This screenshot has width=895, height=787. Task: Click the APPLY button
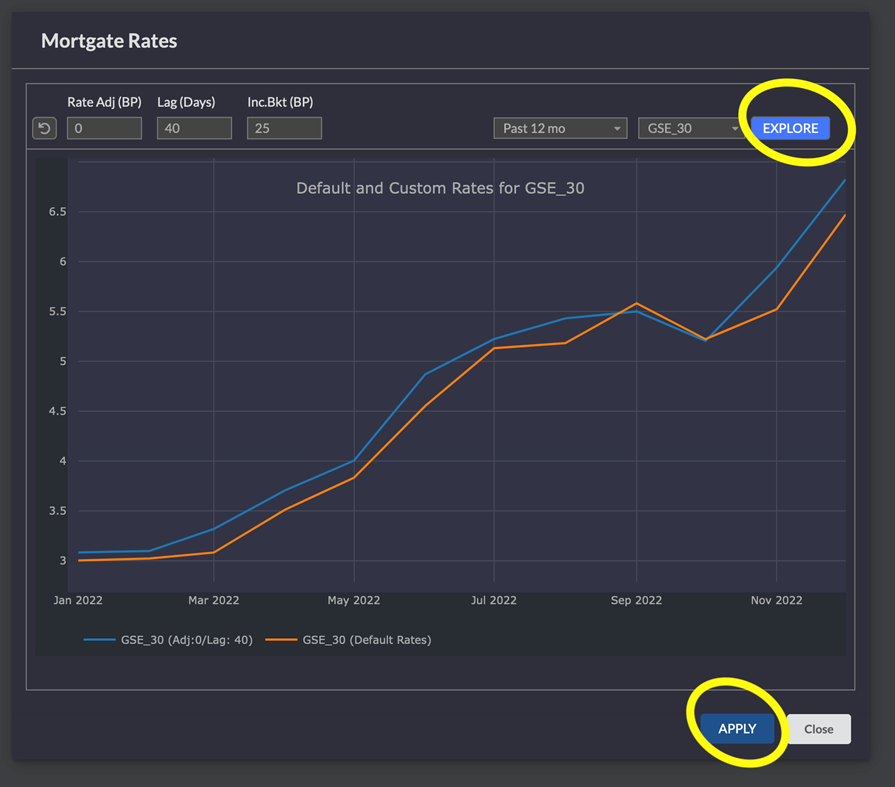(737, 729)
